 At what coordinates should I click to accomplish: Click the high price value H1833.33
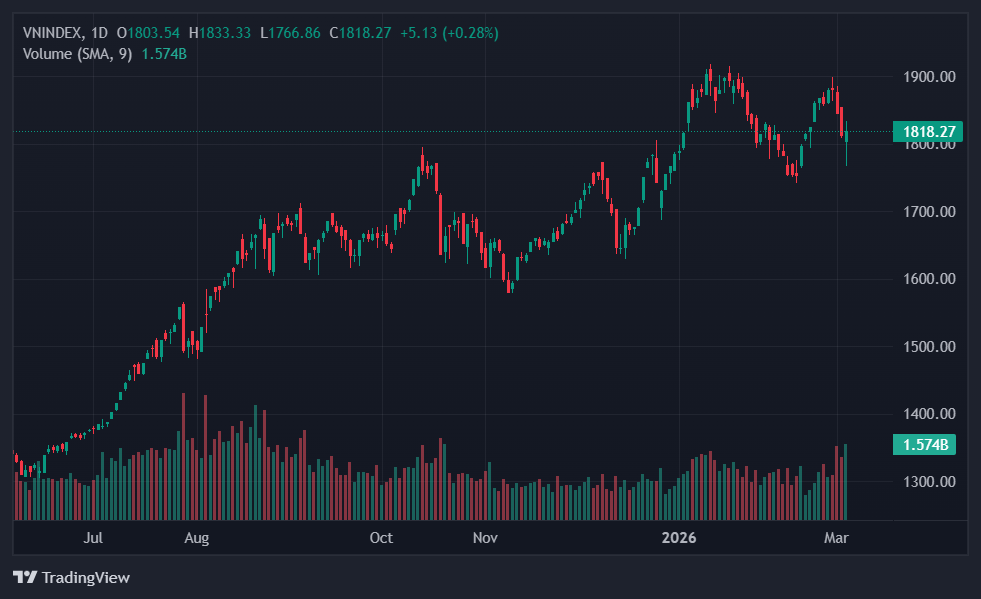click(x=220, y=33)
